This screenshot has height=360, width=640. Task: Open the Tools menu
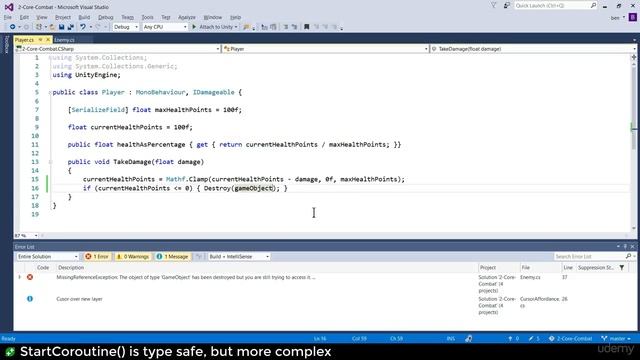click(147, 17)
